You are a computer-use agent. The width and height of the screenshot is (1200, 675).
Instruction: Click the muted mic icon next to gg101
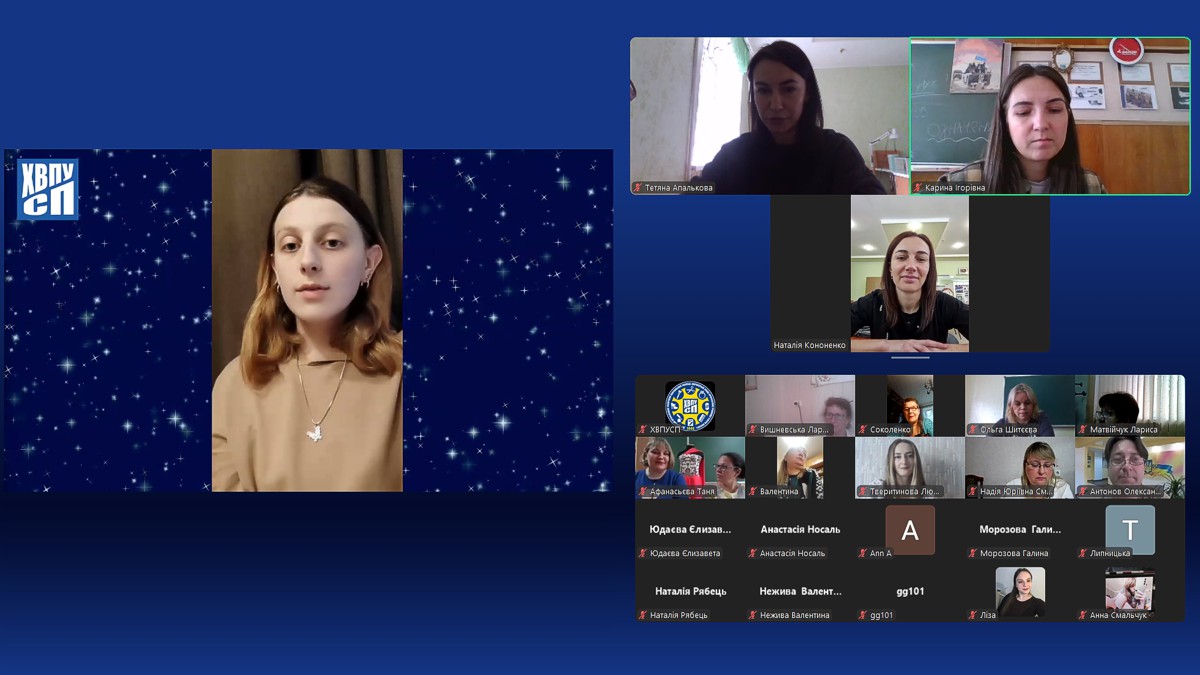click(x=863, y=615)
